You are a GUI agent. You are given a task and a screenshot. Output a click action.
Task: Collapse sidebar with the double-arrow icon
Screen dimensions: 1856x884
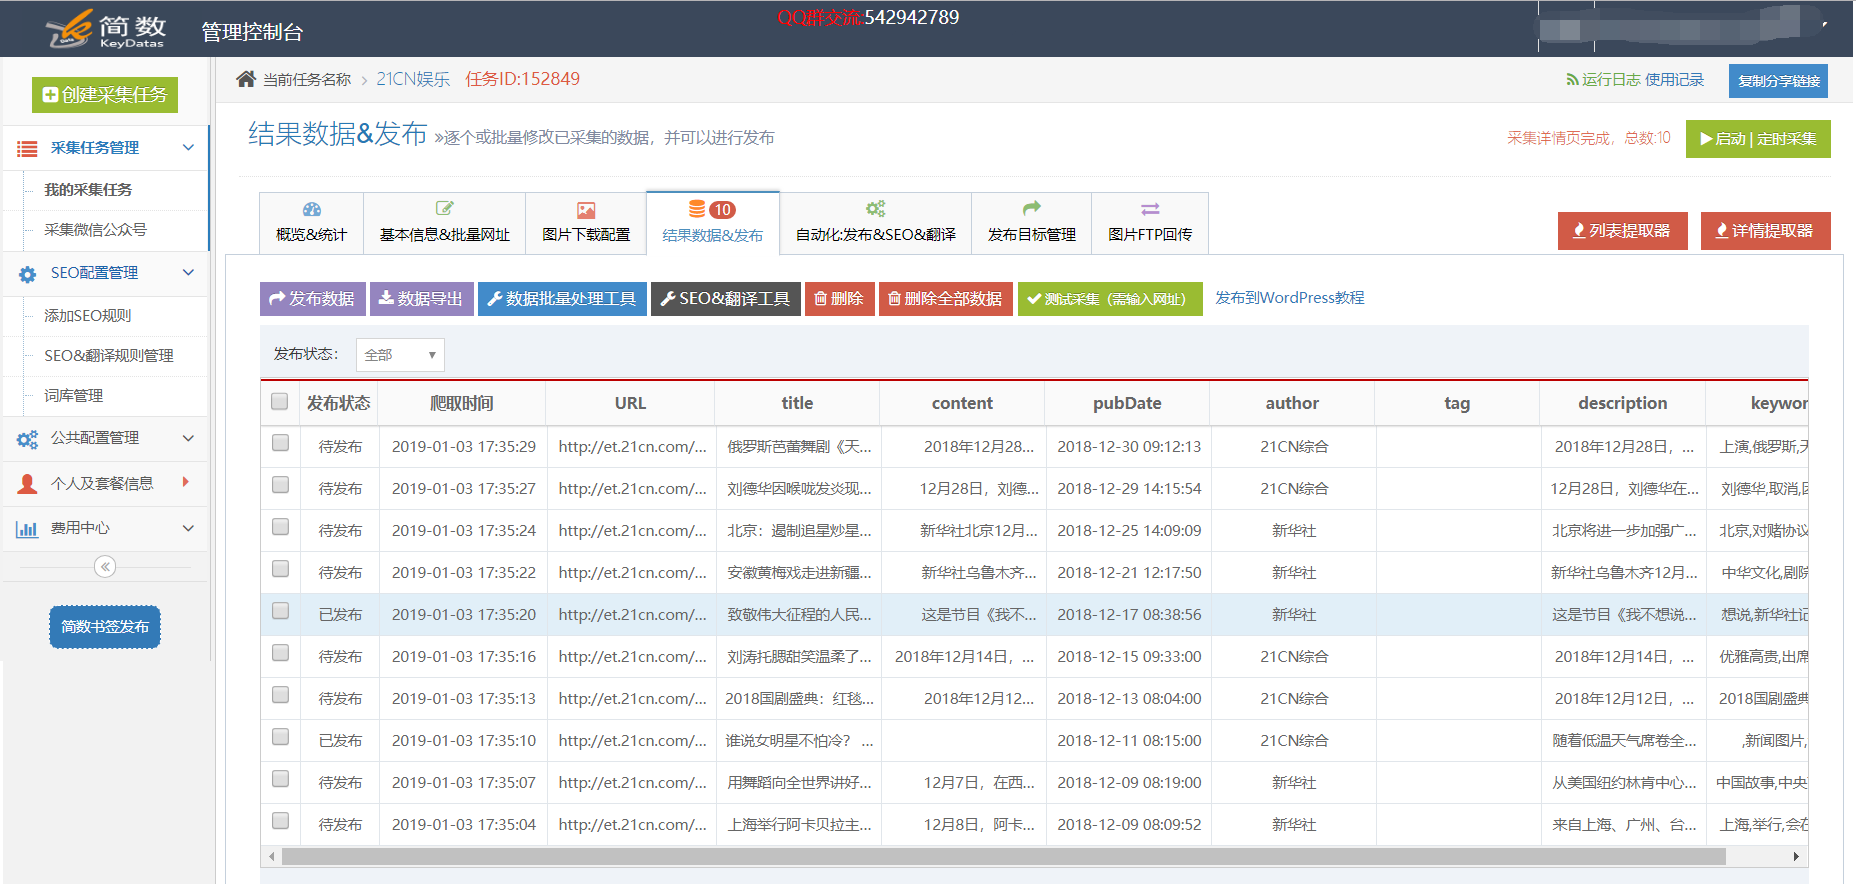[x=105, y=567]
